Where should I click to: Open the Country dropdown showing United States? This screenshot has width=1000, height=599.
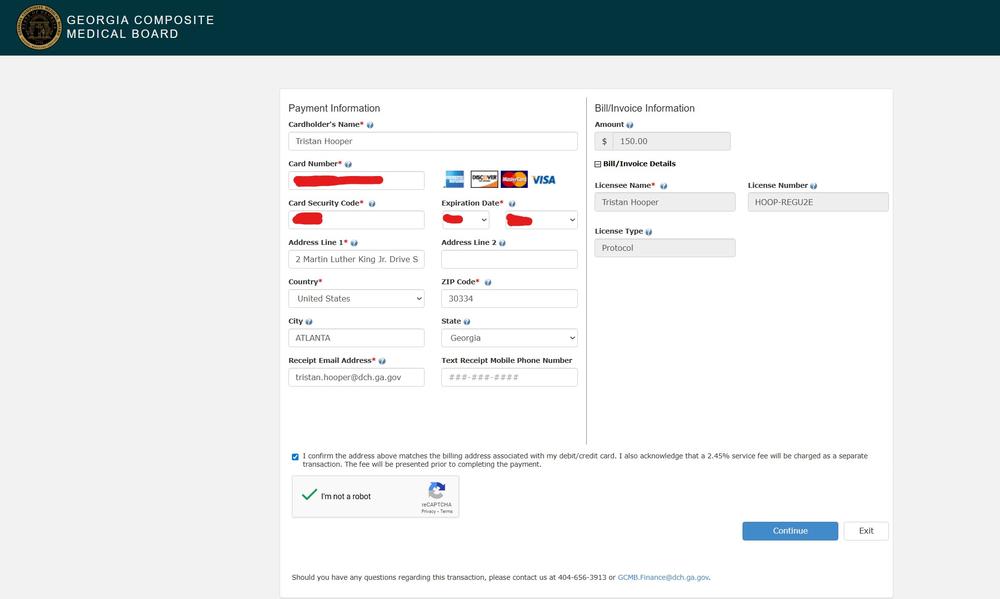click(356, 298)
